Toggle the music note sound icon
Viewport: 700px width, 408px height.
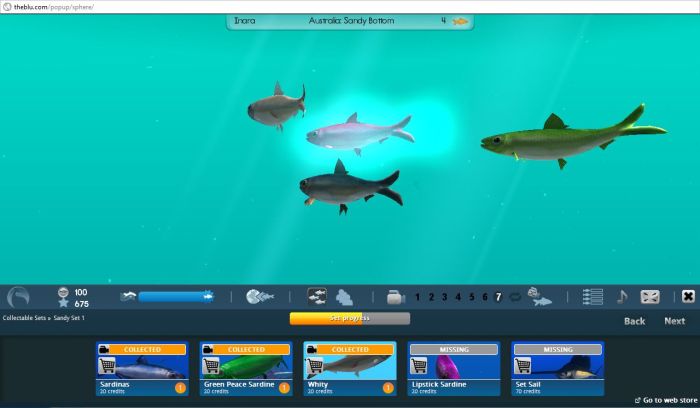click(x=622, y=297)
